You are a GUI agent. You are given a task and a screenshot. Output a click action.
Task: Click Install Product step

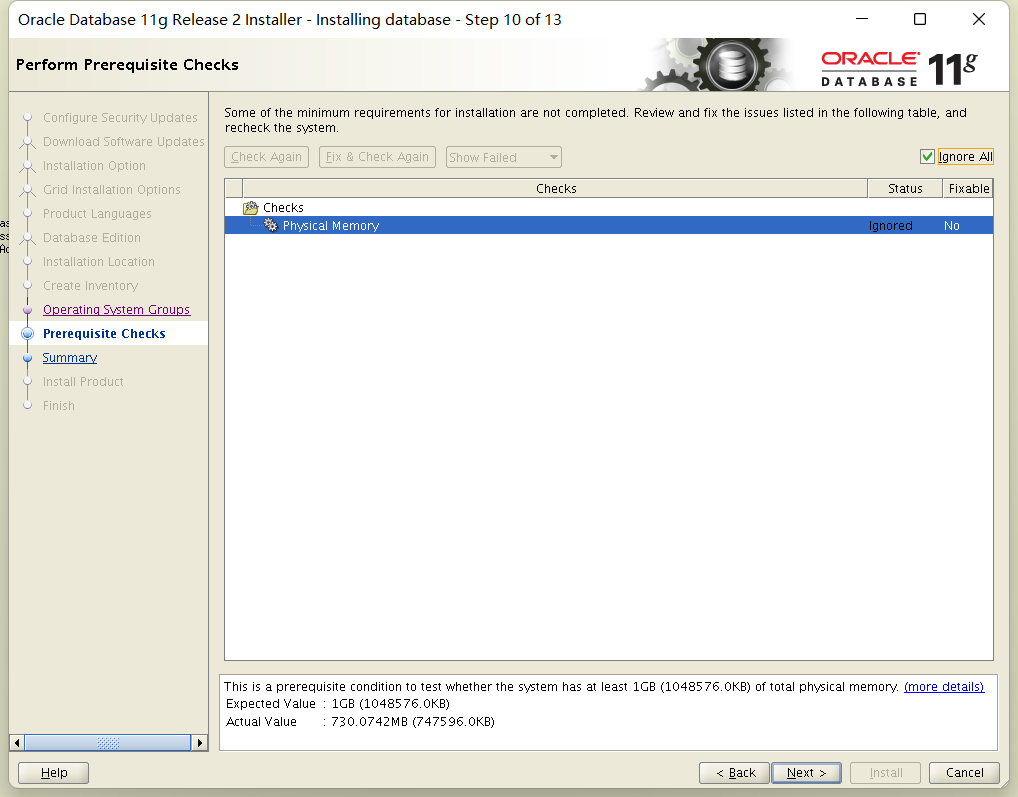tap(83, 382)
